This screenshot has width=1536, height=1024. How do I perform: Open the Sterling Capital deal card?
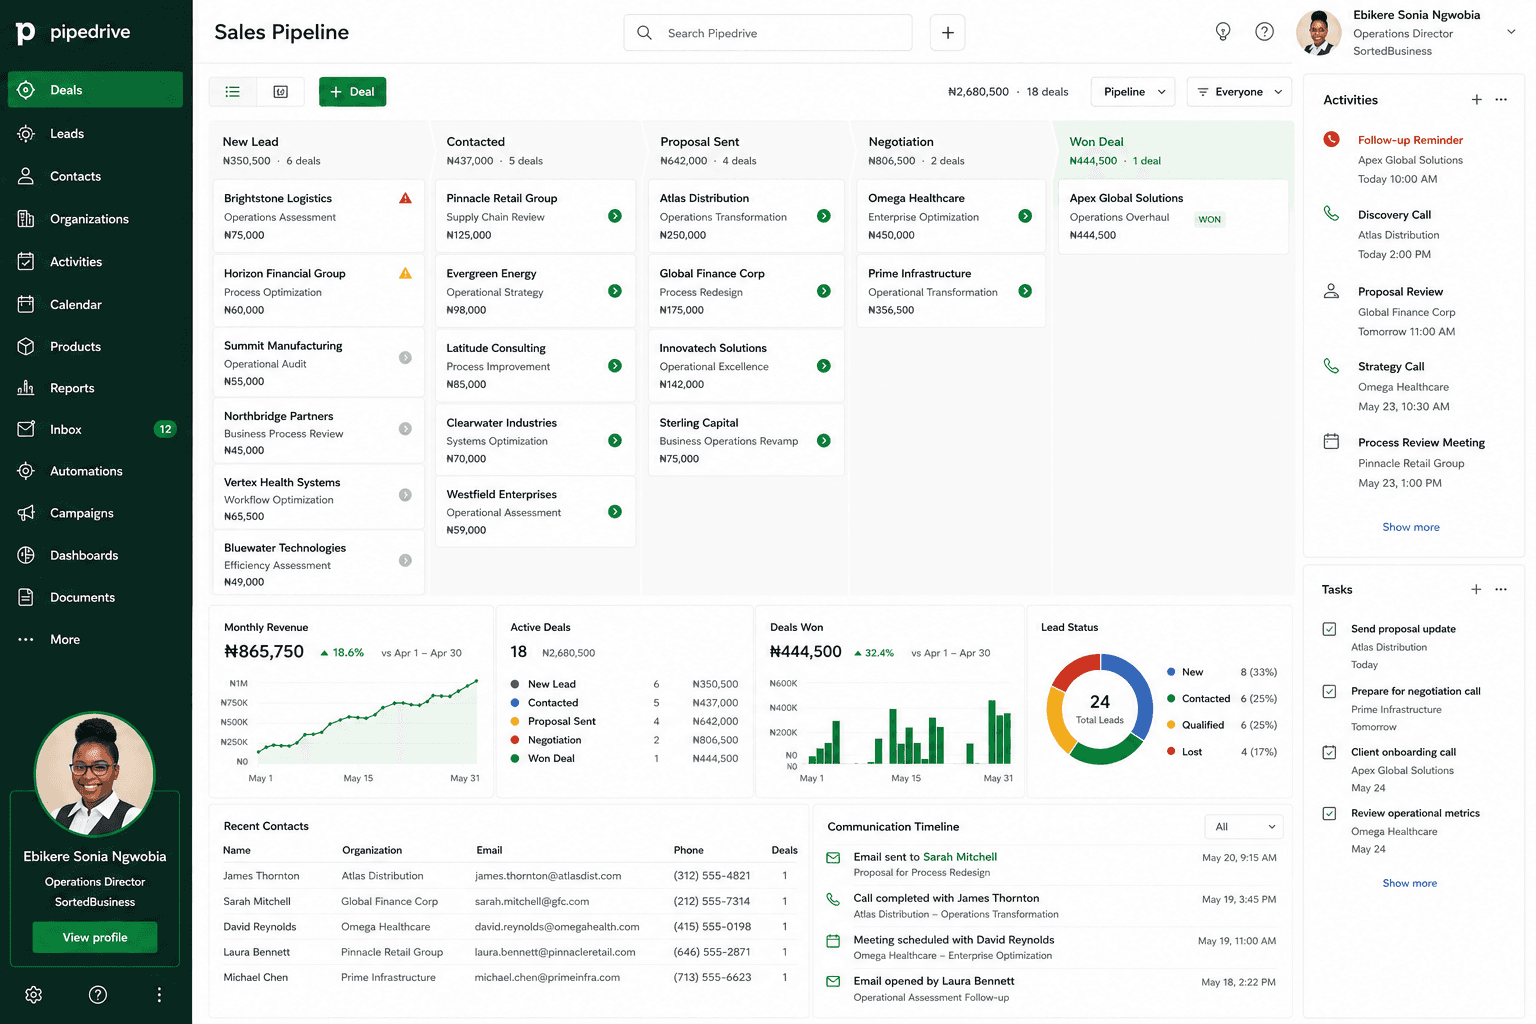coord(746,440)
